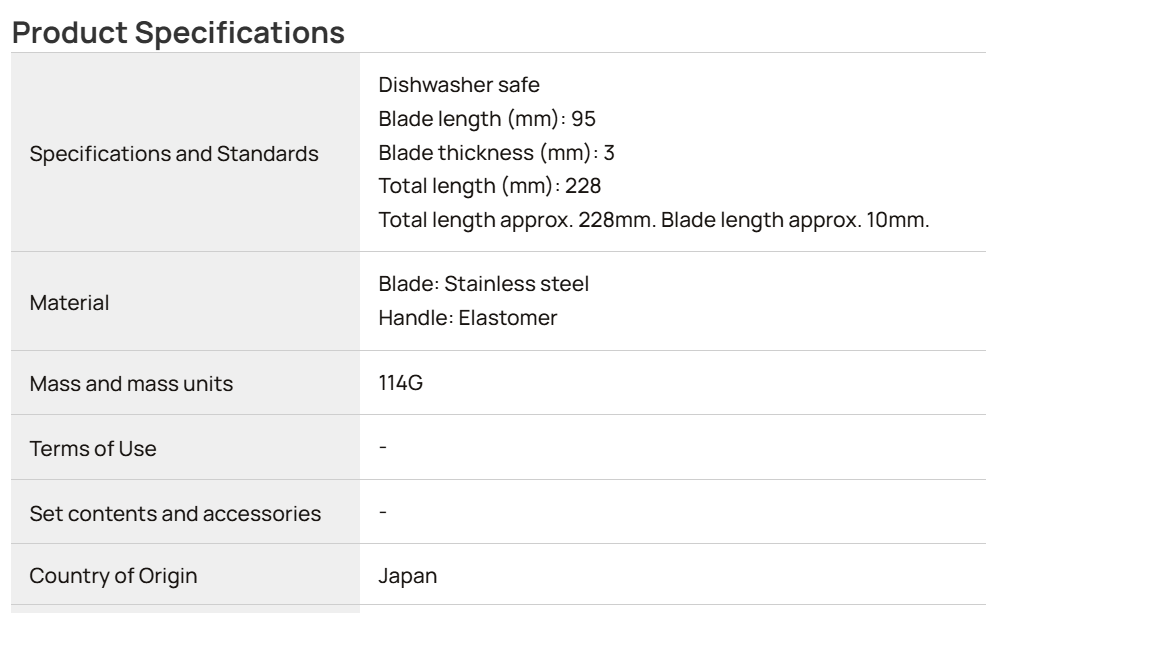Select the Japan value
Image resolution: width=1152 pixels, height=648 pixels.
tap(408, 575)
